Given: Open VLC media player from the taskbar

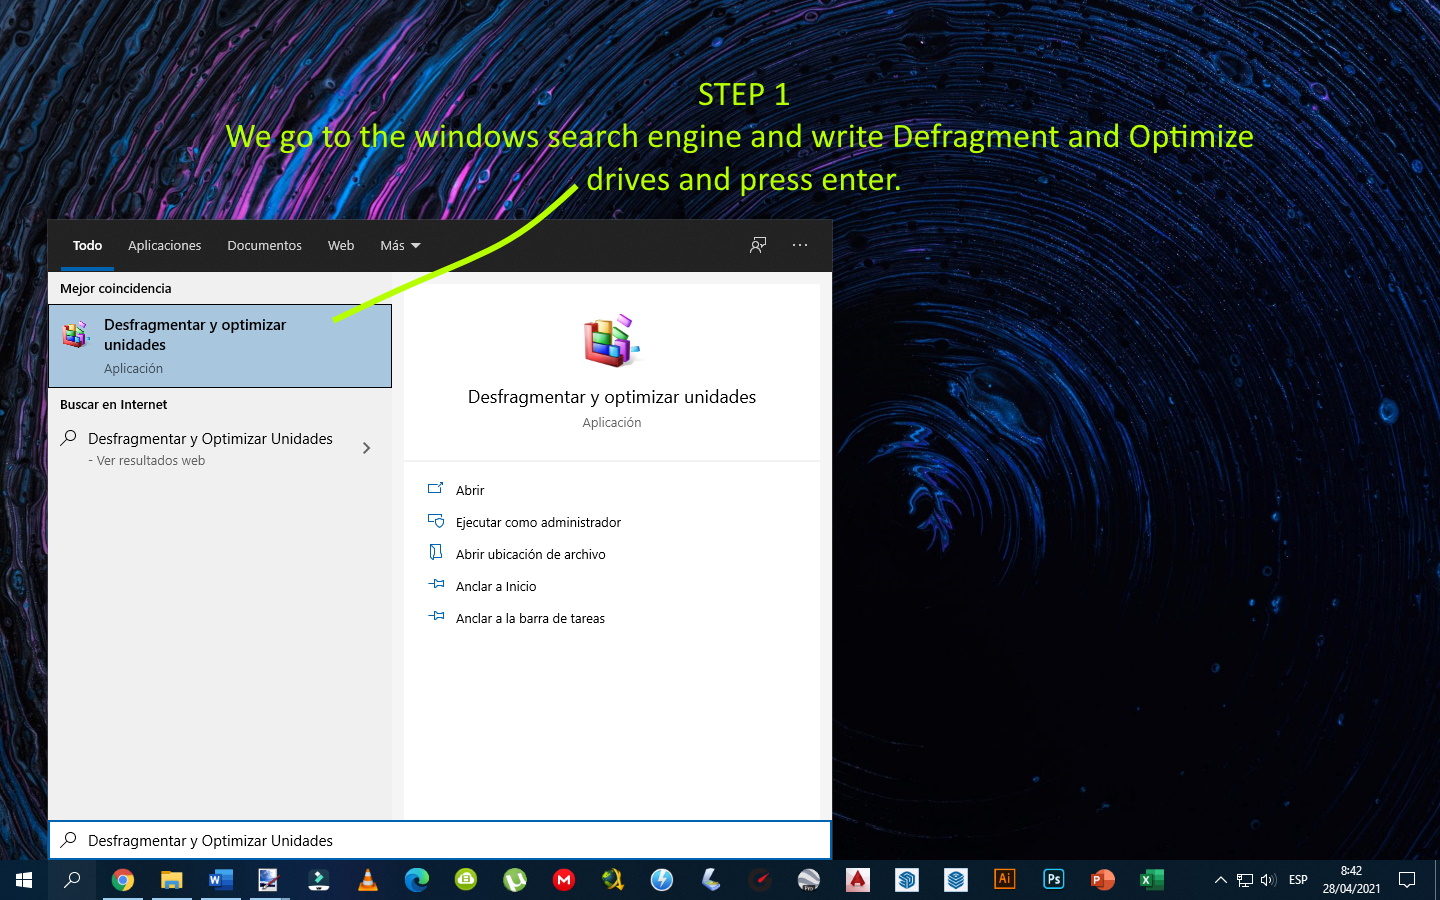Looking at the screenshot, I should point(367,880).
